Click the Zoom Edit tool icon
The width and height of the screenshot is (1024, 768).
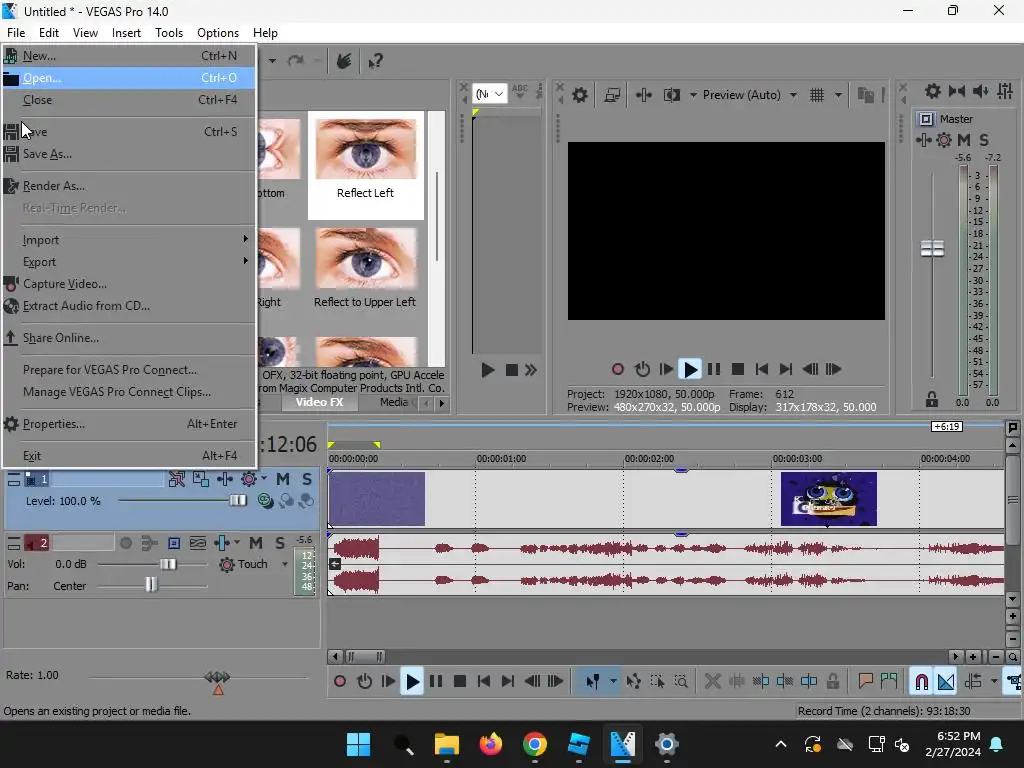pos(680,682)
